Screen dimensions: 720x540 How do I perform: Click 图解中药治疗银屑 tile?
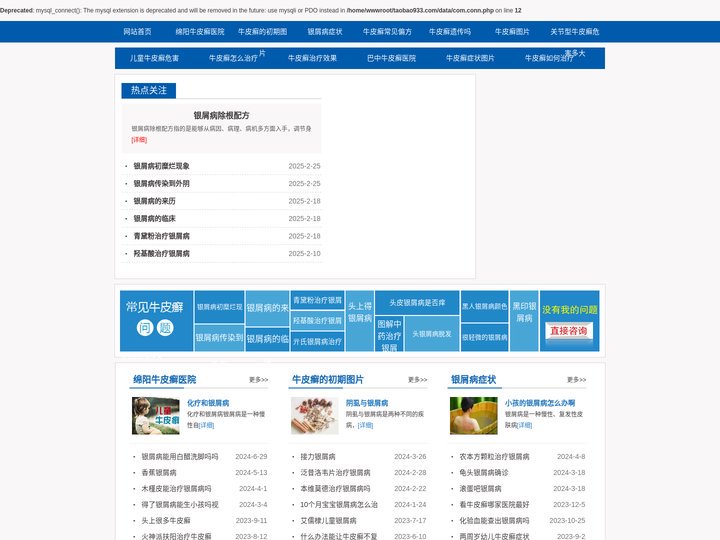(x=389, y=334)
